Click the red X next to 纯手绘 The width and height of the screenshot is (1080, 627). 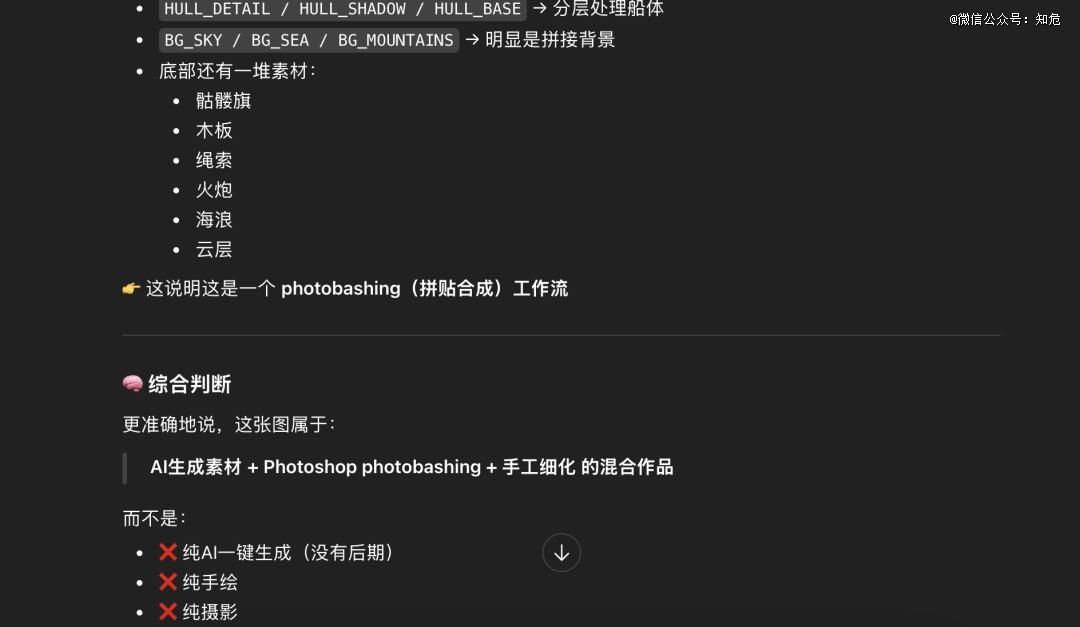167,582
